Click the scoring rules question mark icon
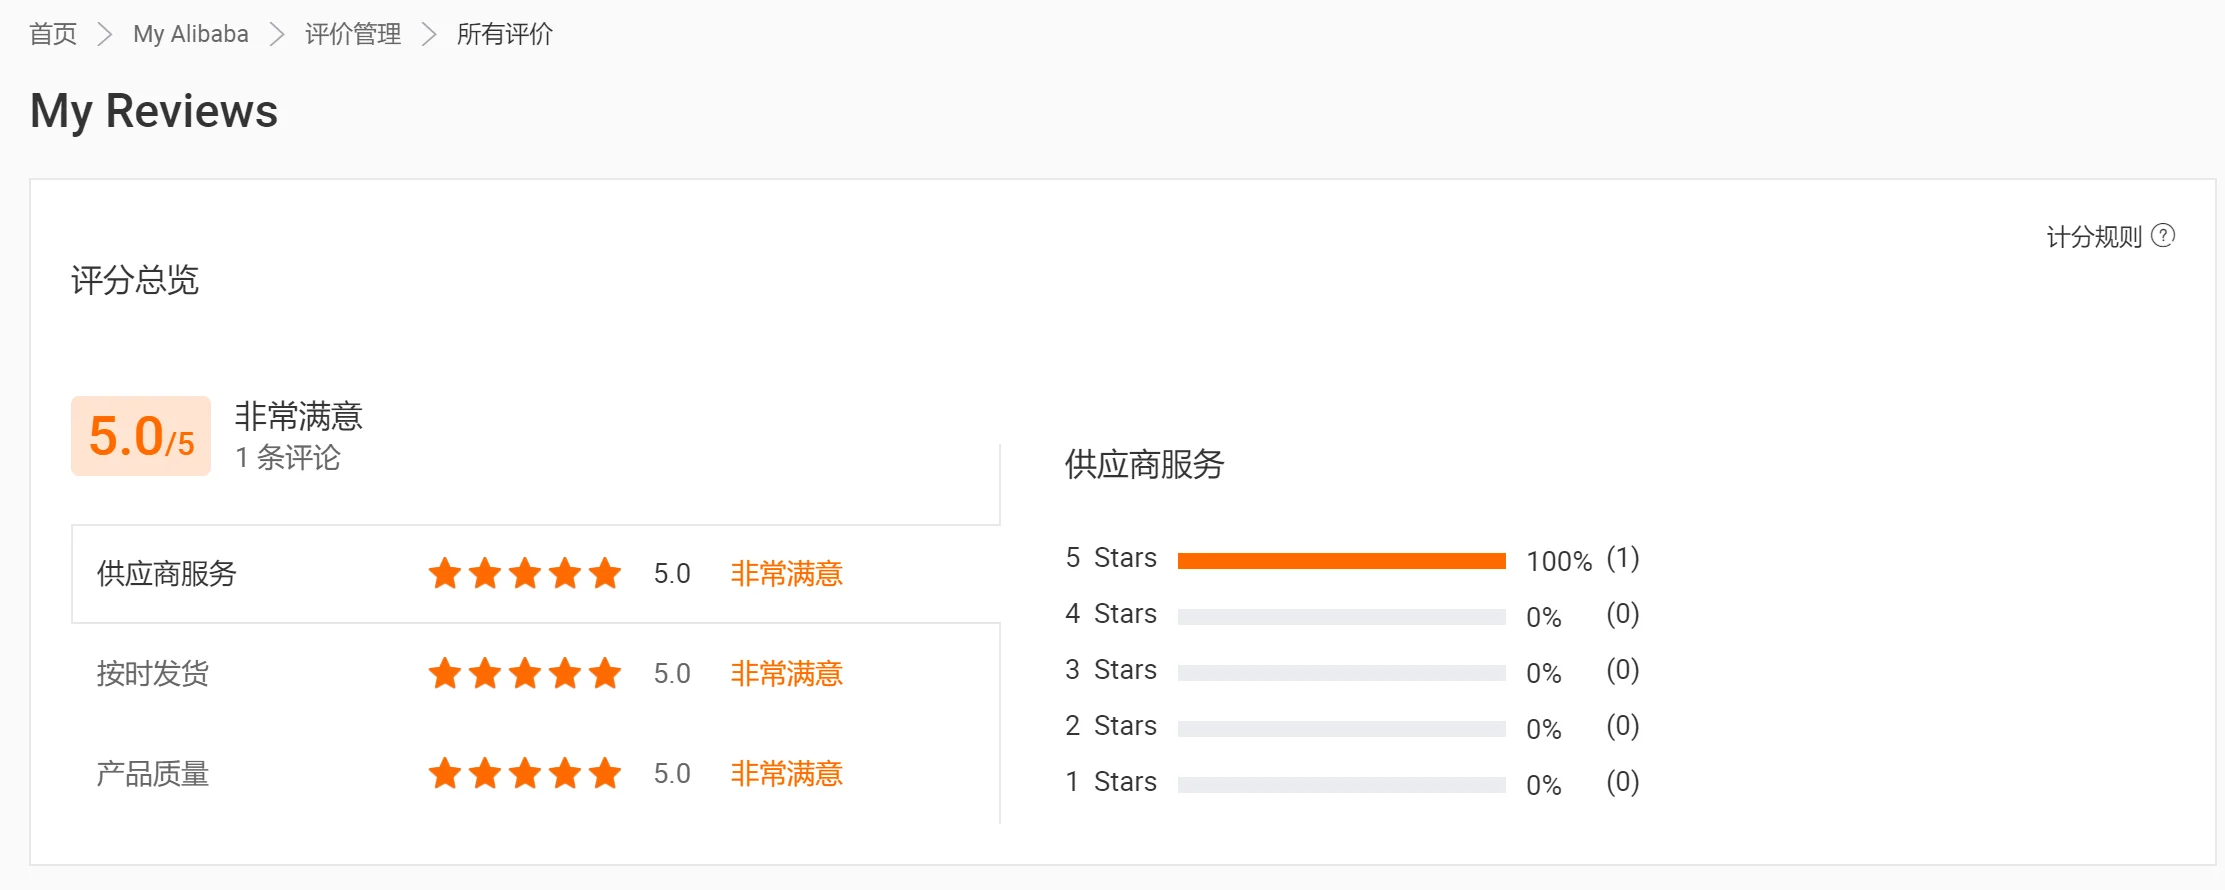The height and width of the screenshot is (890, 2225). coord(2163,236)
